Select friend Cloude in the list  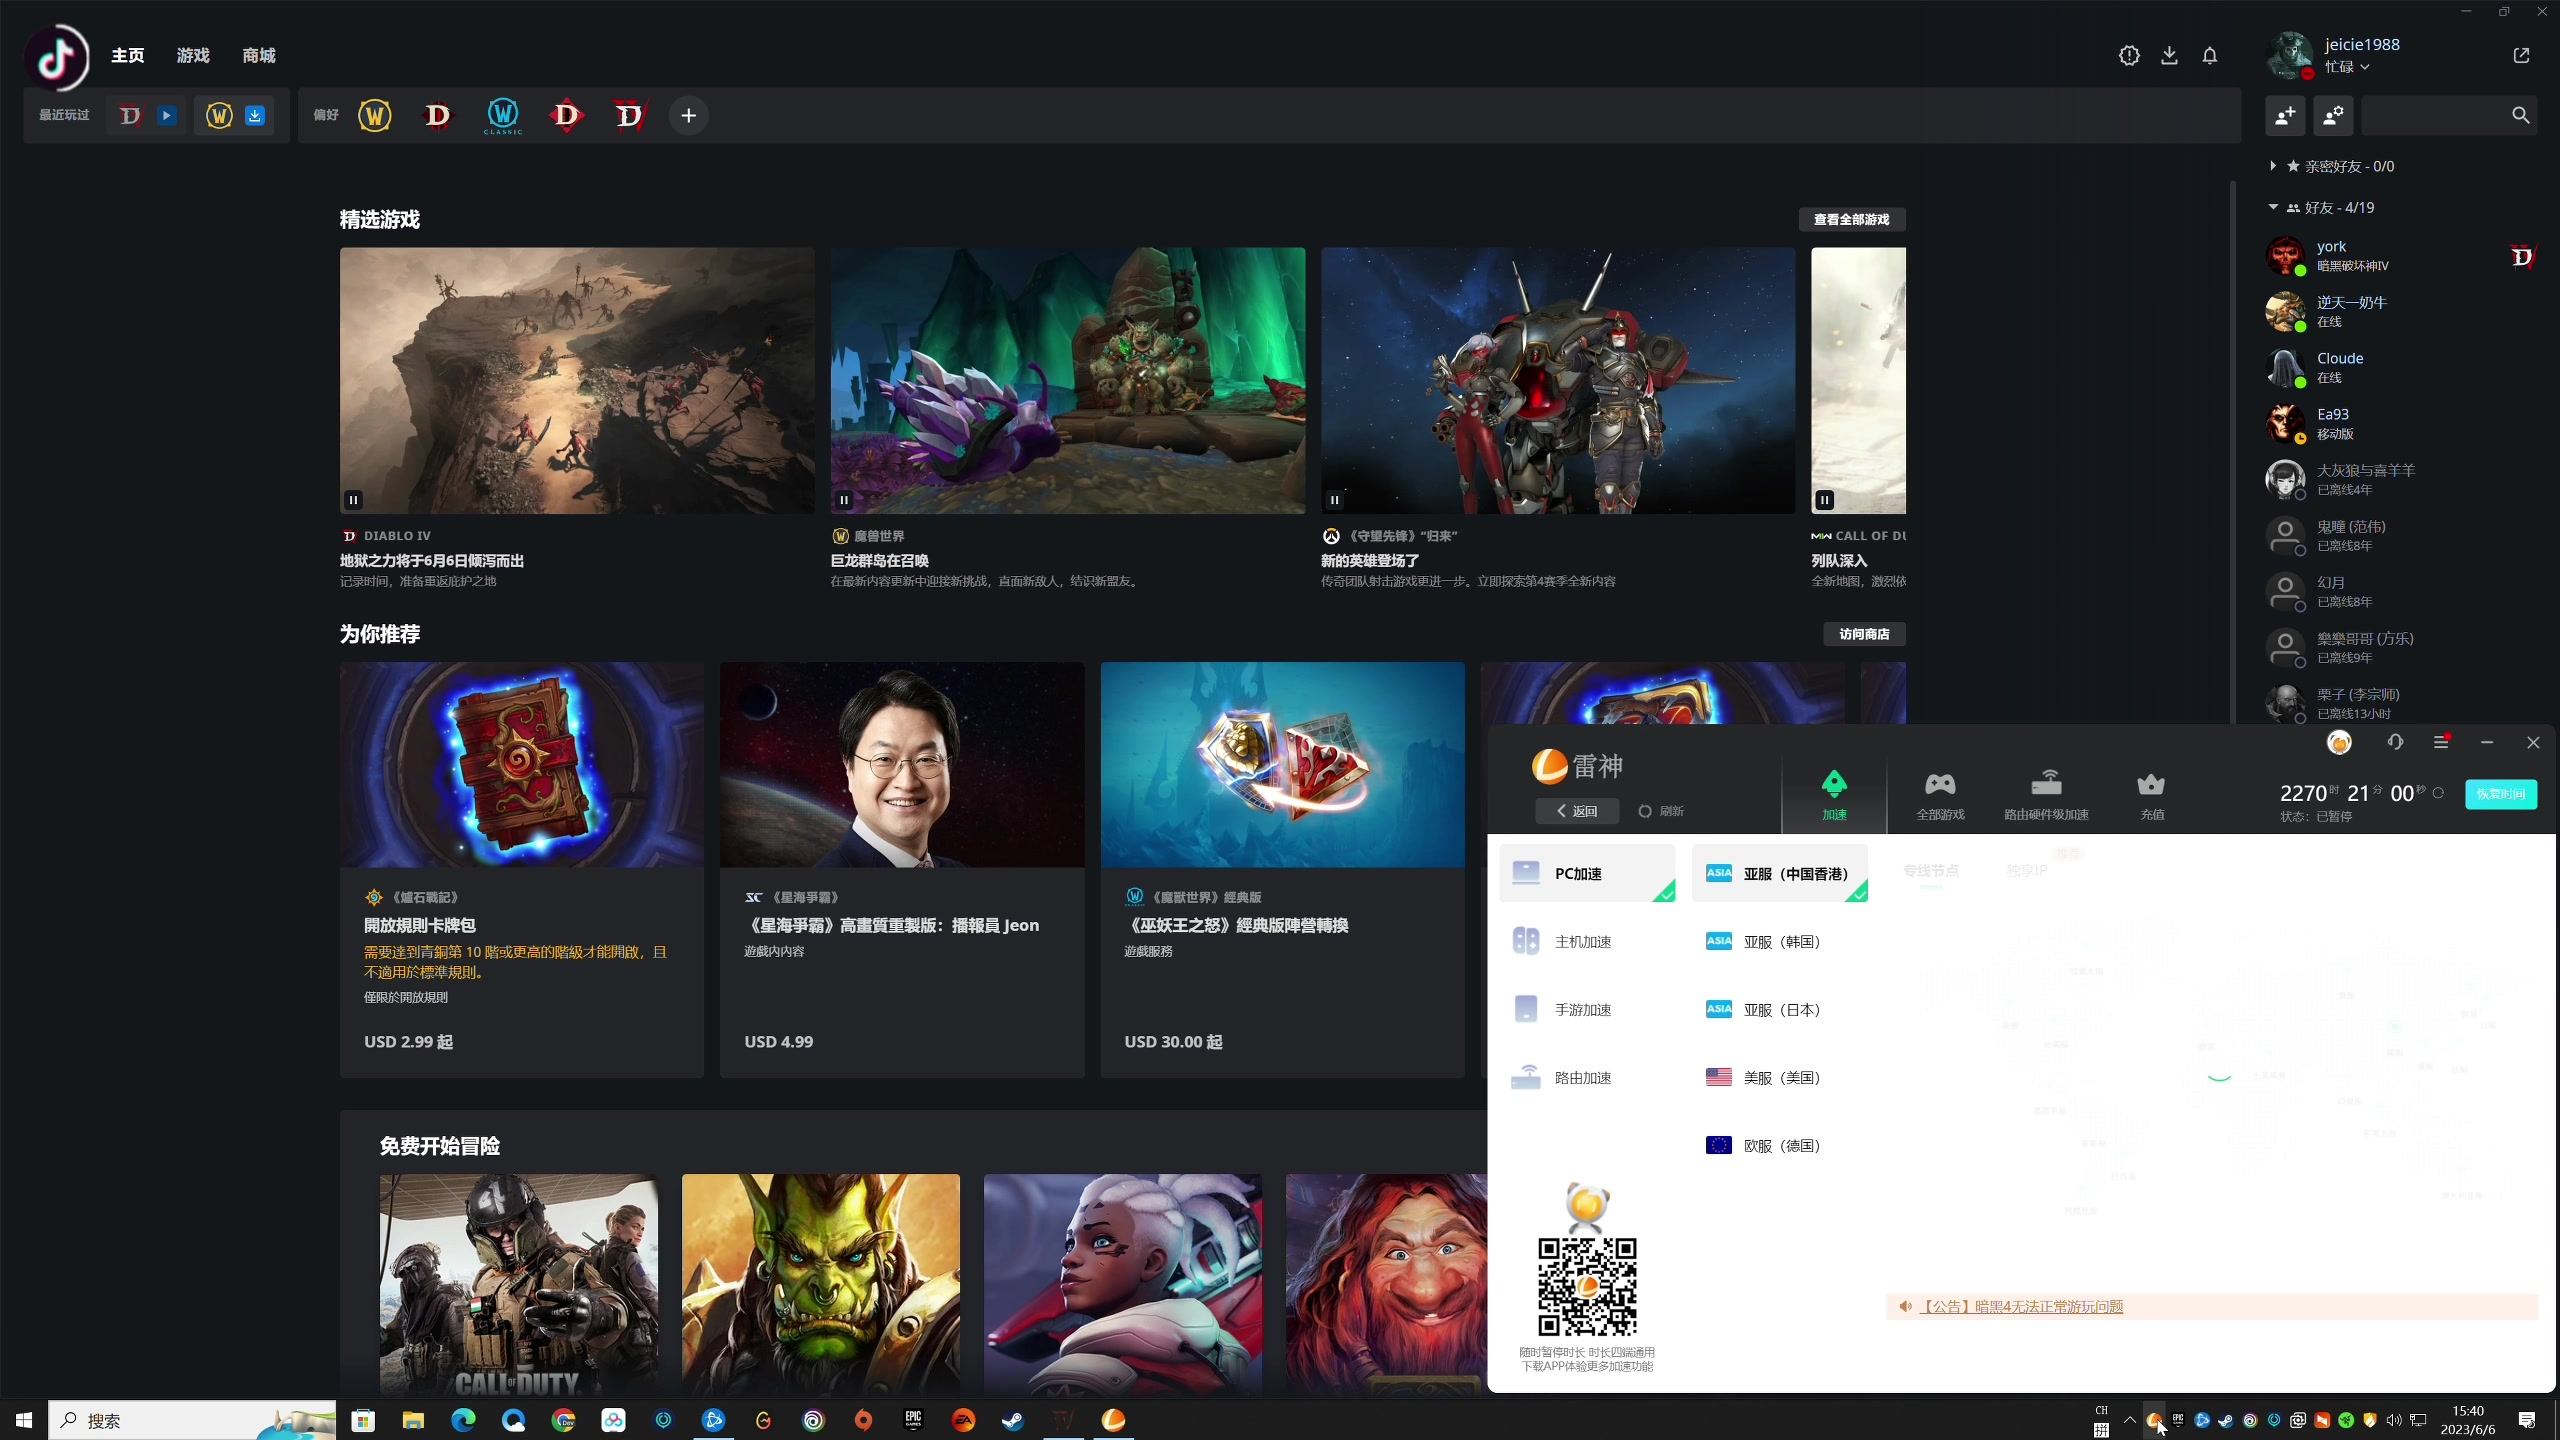coord(2400,368)
